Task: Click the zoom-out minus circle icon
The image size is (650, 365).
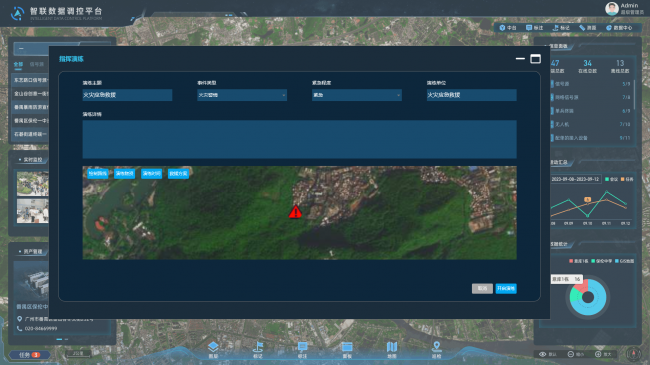Action: (570, 354)
